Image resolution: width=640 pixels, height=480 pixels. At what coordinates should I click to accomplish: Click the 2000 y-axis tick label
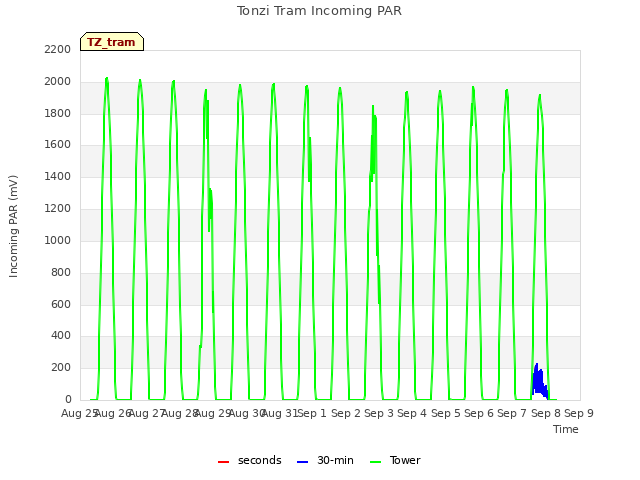(58, 81)
